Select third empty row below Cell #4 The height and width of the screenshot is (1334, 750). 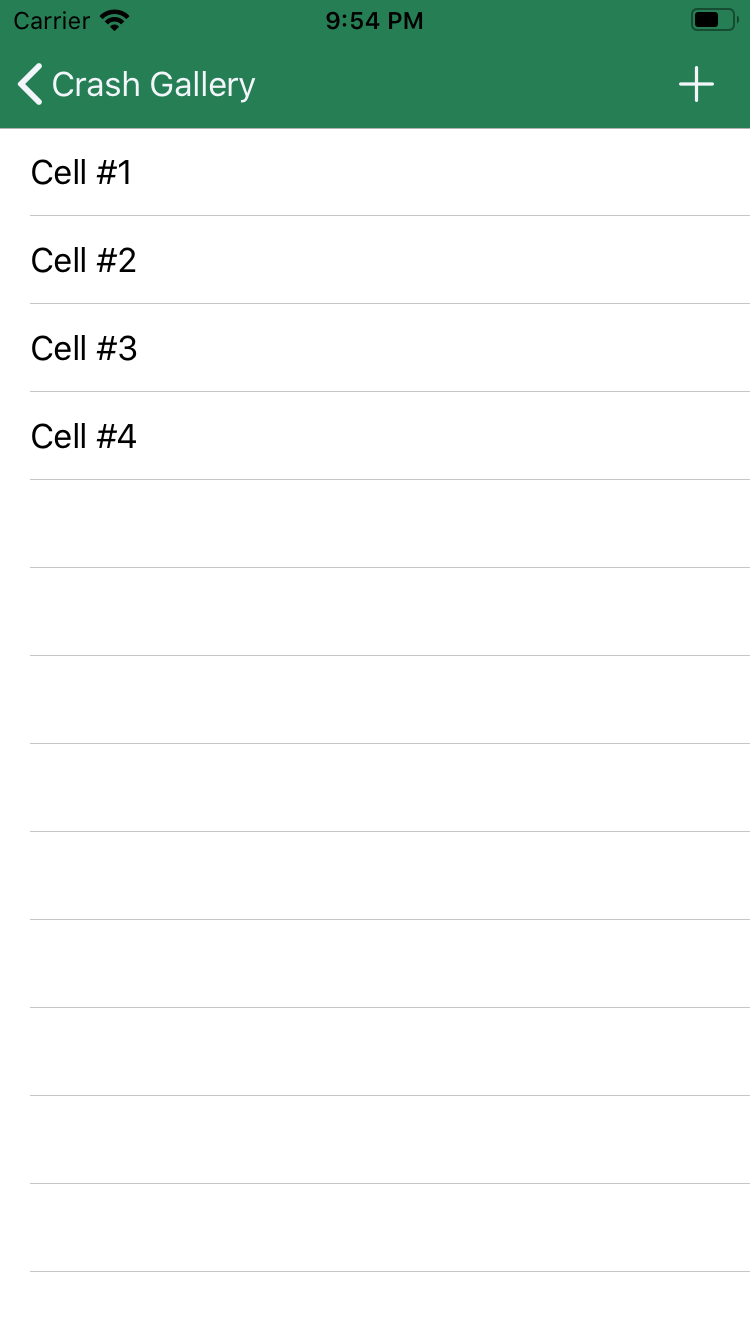pos(375,700)
